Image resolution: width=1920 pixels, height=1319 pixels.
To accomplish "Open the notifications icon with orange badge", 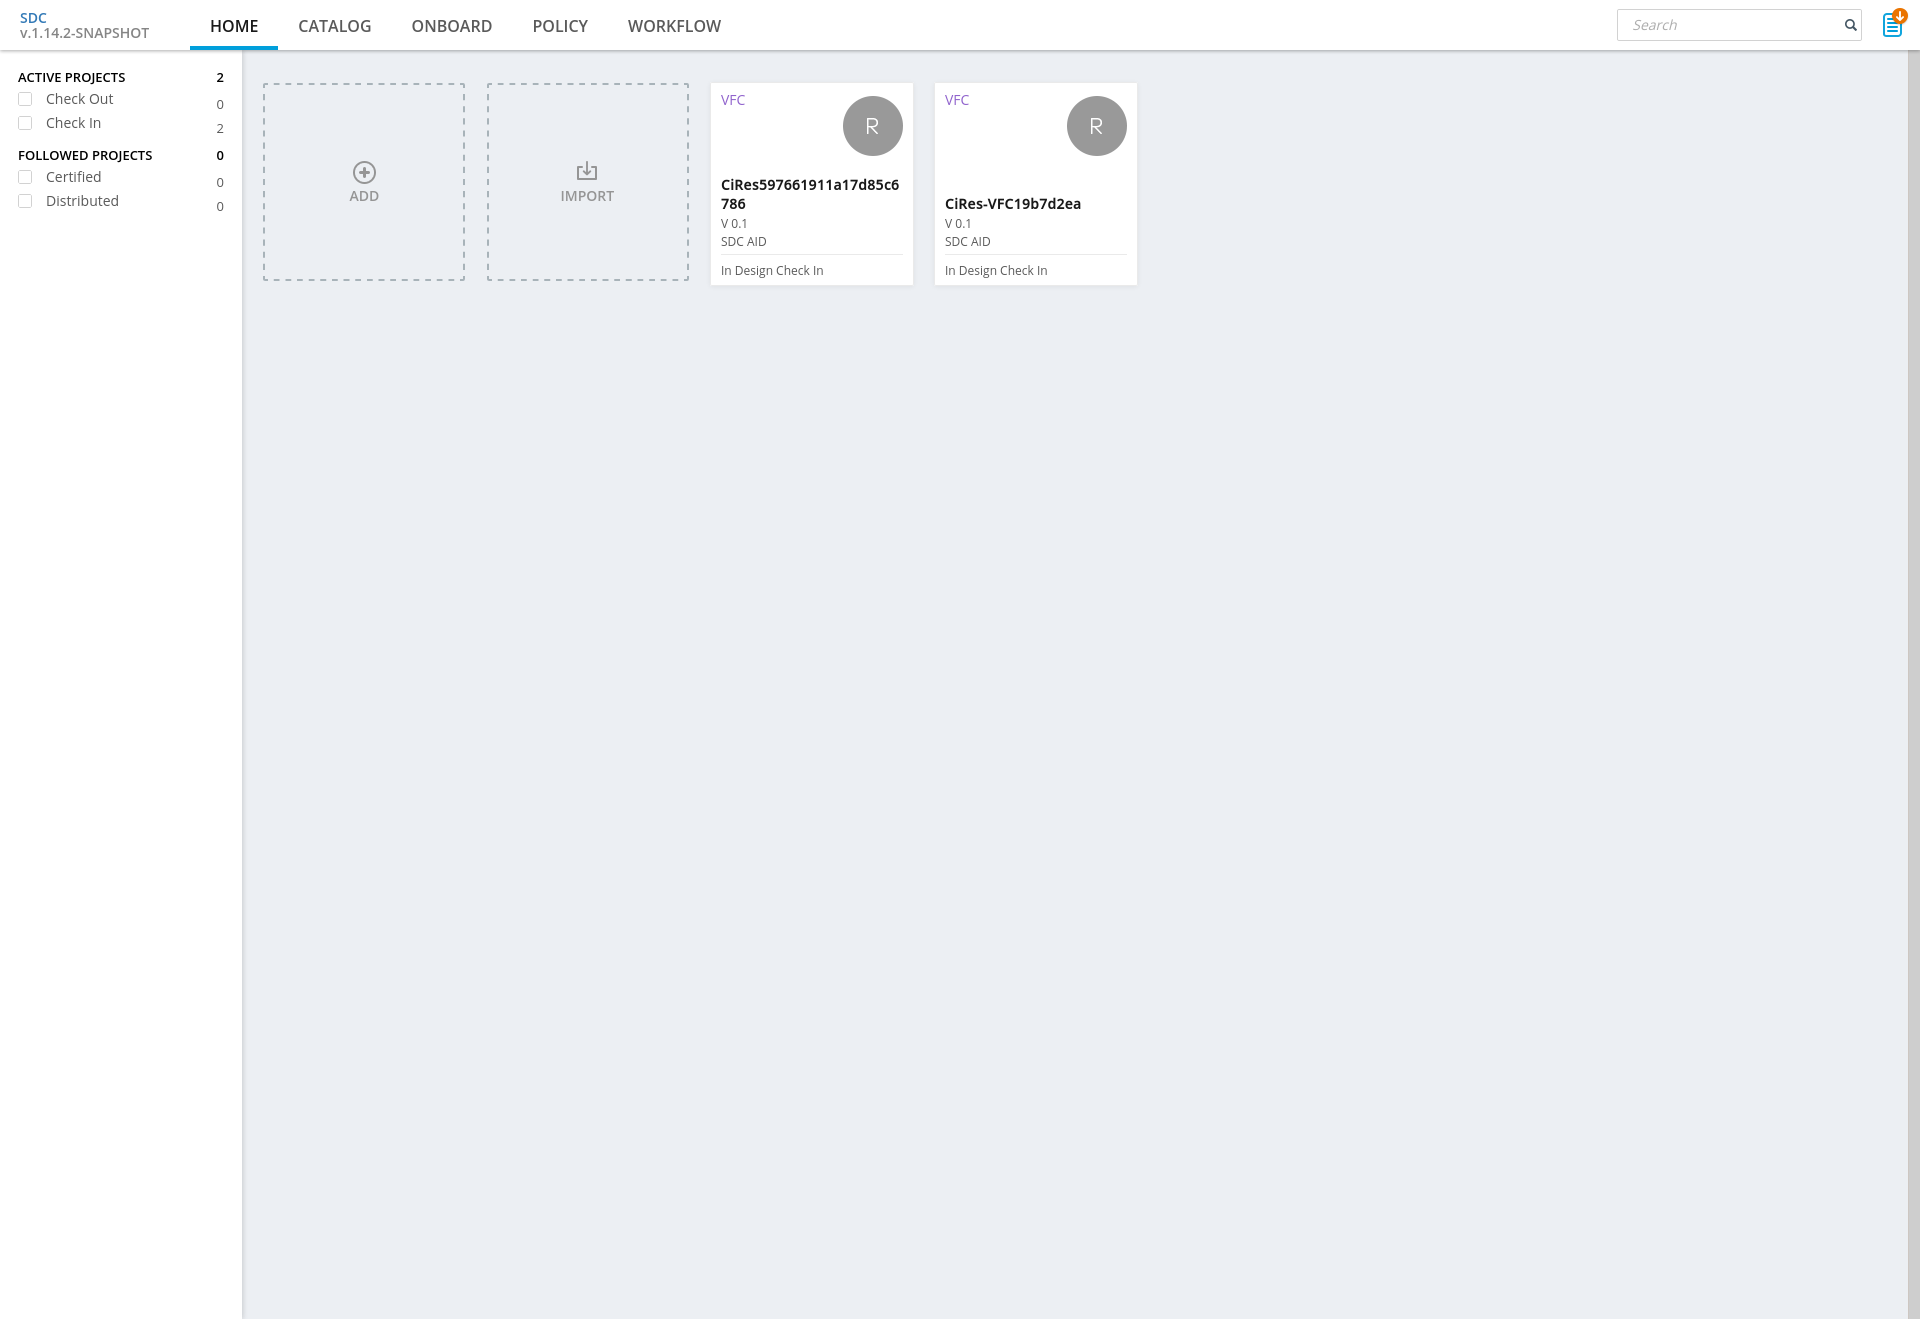I will coord(1892,24).
